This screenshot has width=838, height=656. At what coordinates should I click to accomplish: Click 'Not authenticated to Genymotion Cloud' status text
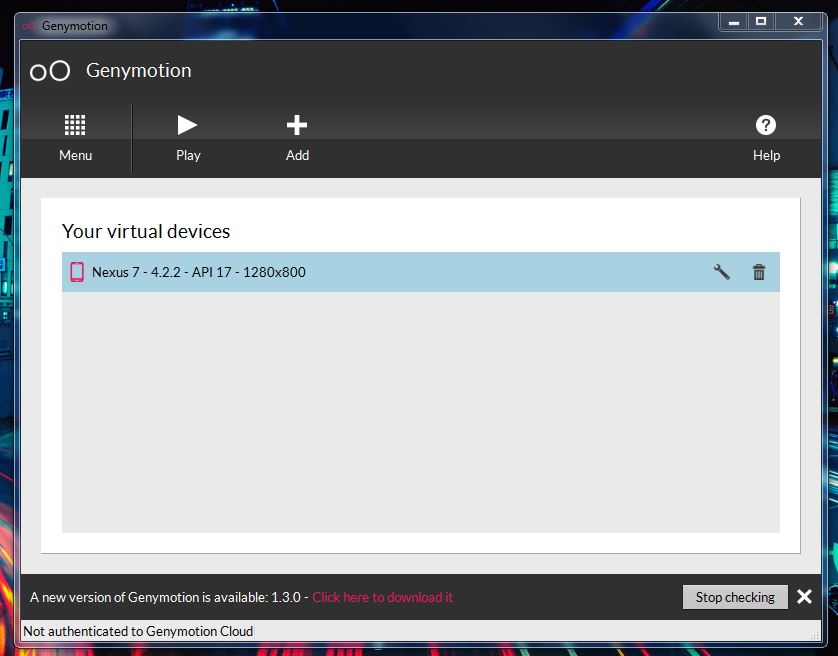(138, 631)
